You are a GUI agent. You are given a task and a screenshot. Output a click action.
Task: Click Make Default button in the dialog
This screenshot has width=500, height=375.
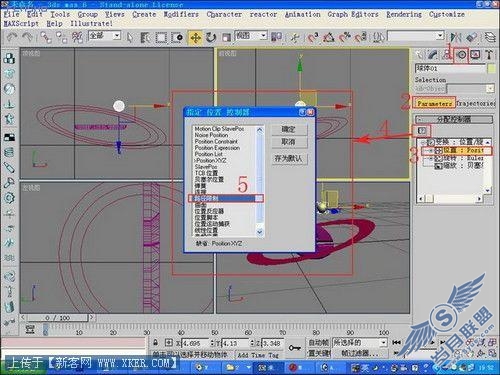pos(289,158)
